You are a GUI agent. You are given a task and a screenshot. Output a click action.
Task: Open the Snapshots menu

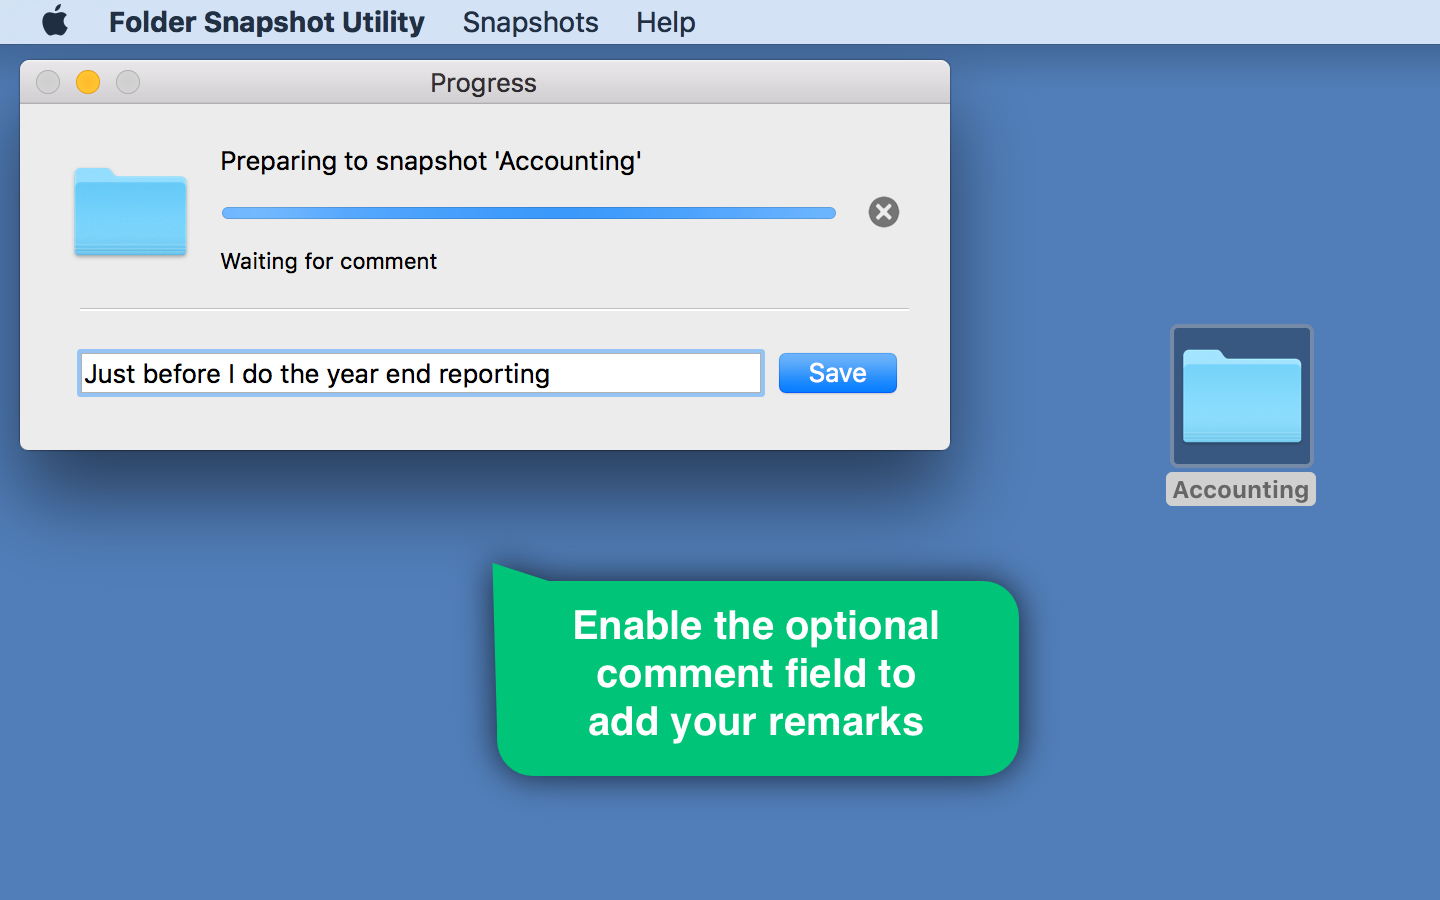click(x=530, y=22)
